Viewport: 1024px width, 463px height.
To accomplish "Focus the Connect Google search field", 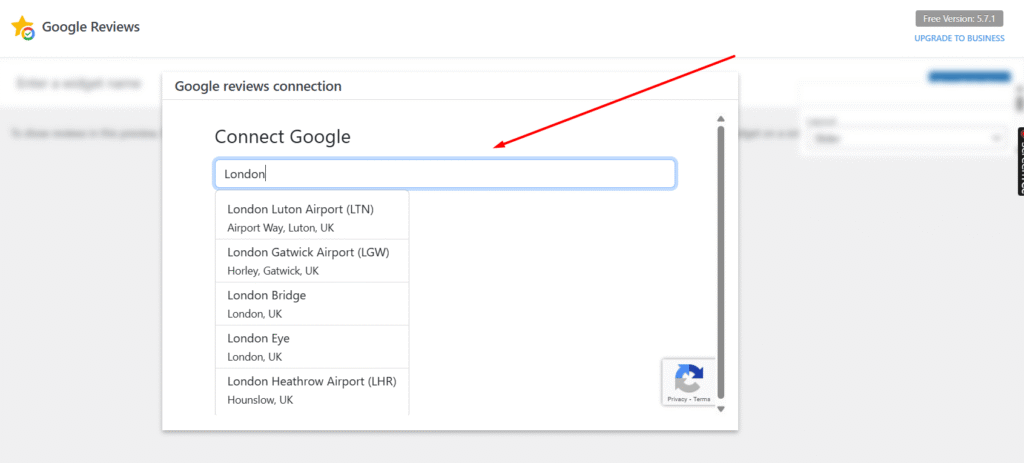I will pyautogui.click(x=445, y=174).
